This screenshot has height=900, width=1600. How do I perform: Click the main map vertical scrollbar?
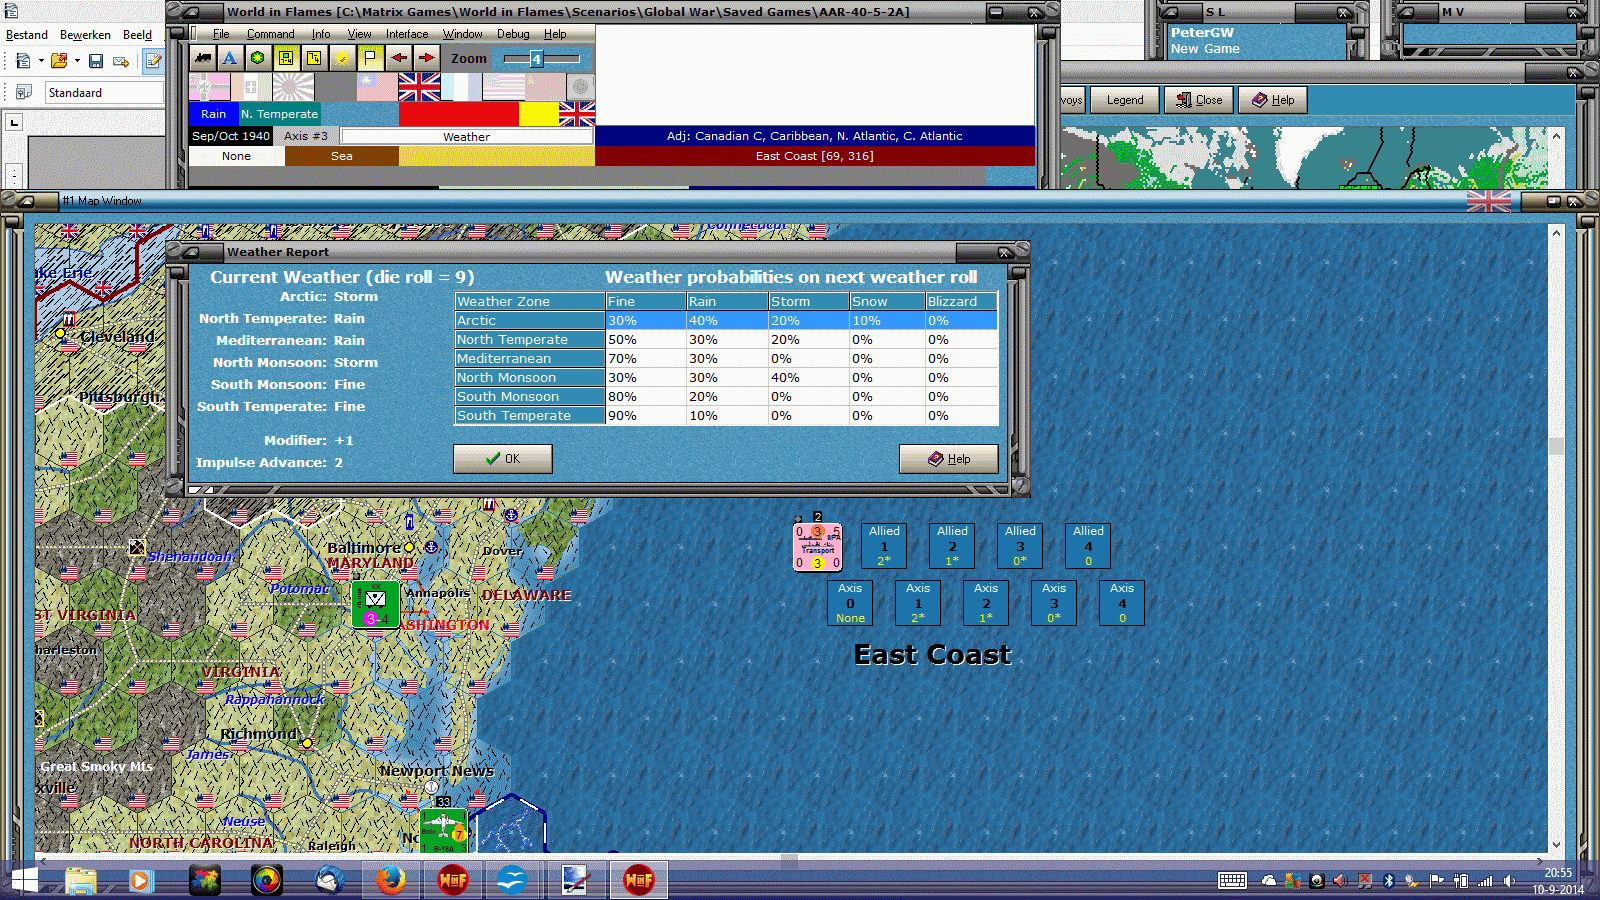point(1556,538)
